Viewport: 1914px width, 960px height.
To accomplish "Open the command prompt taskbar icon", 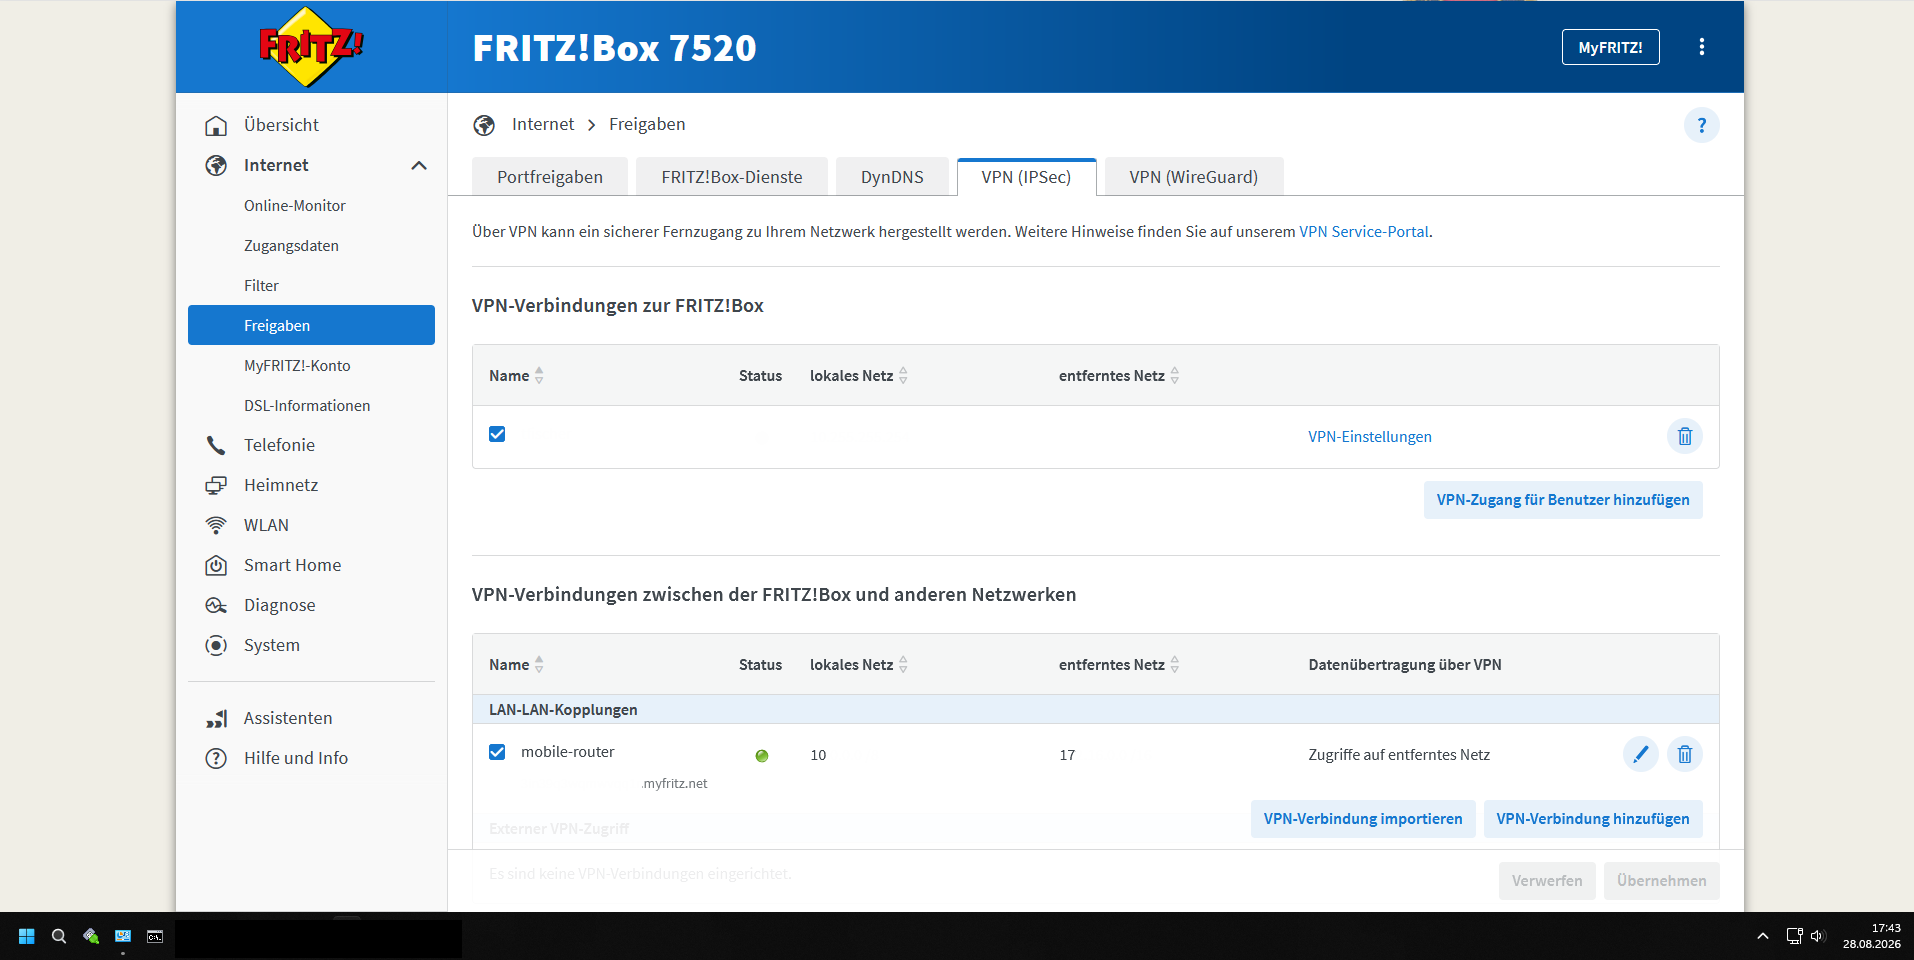I will 155,936.
